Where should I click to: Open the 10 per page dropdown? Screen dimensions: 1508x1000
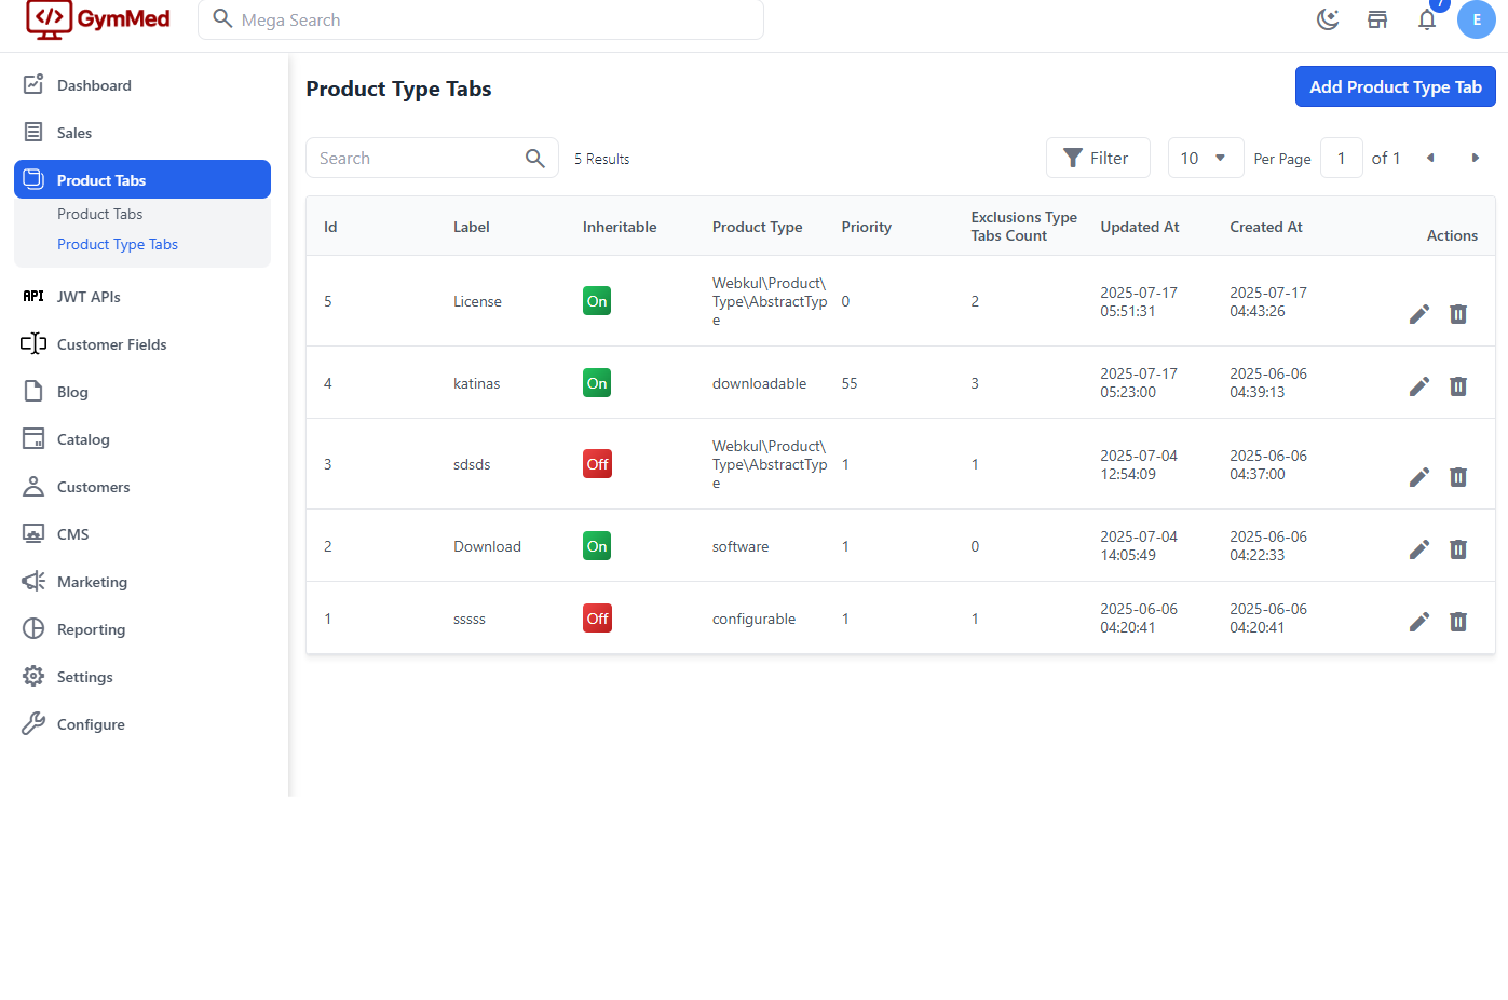pos(1205,158)
